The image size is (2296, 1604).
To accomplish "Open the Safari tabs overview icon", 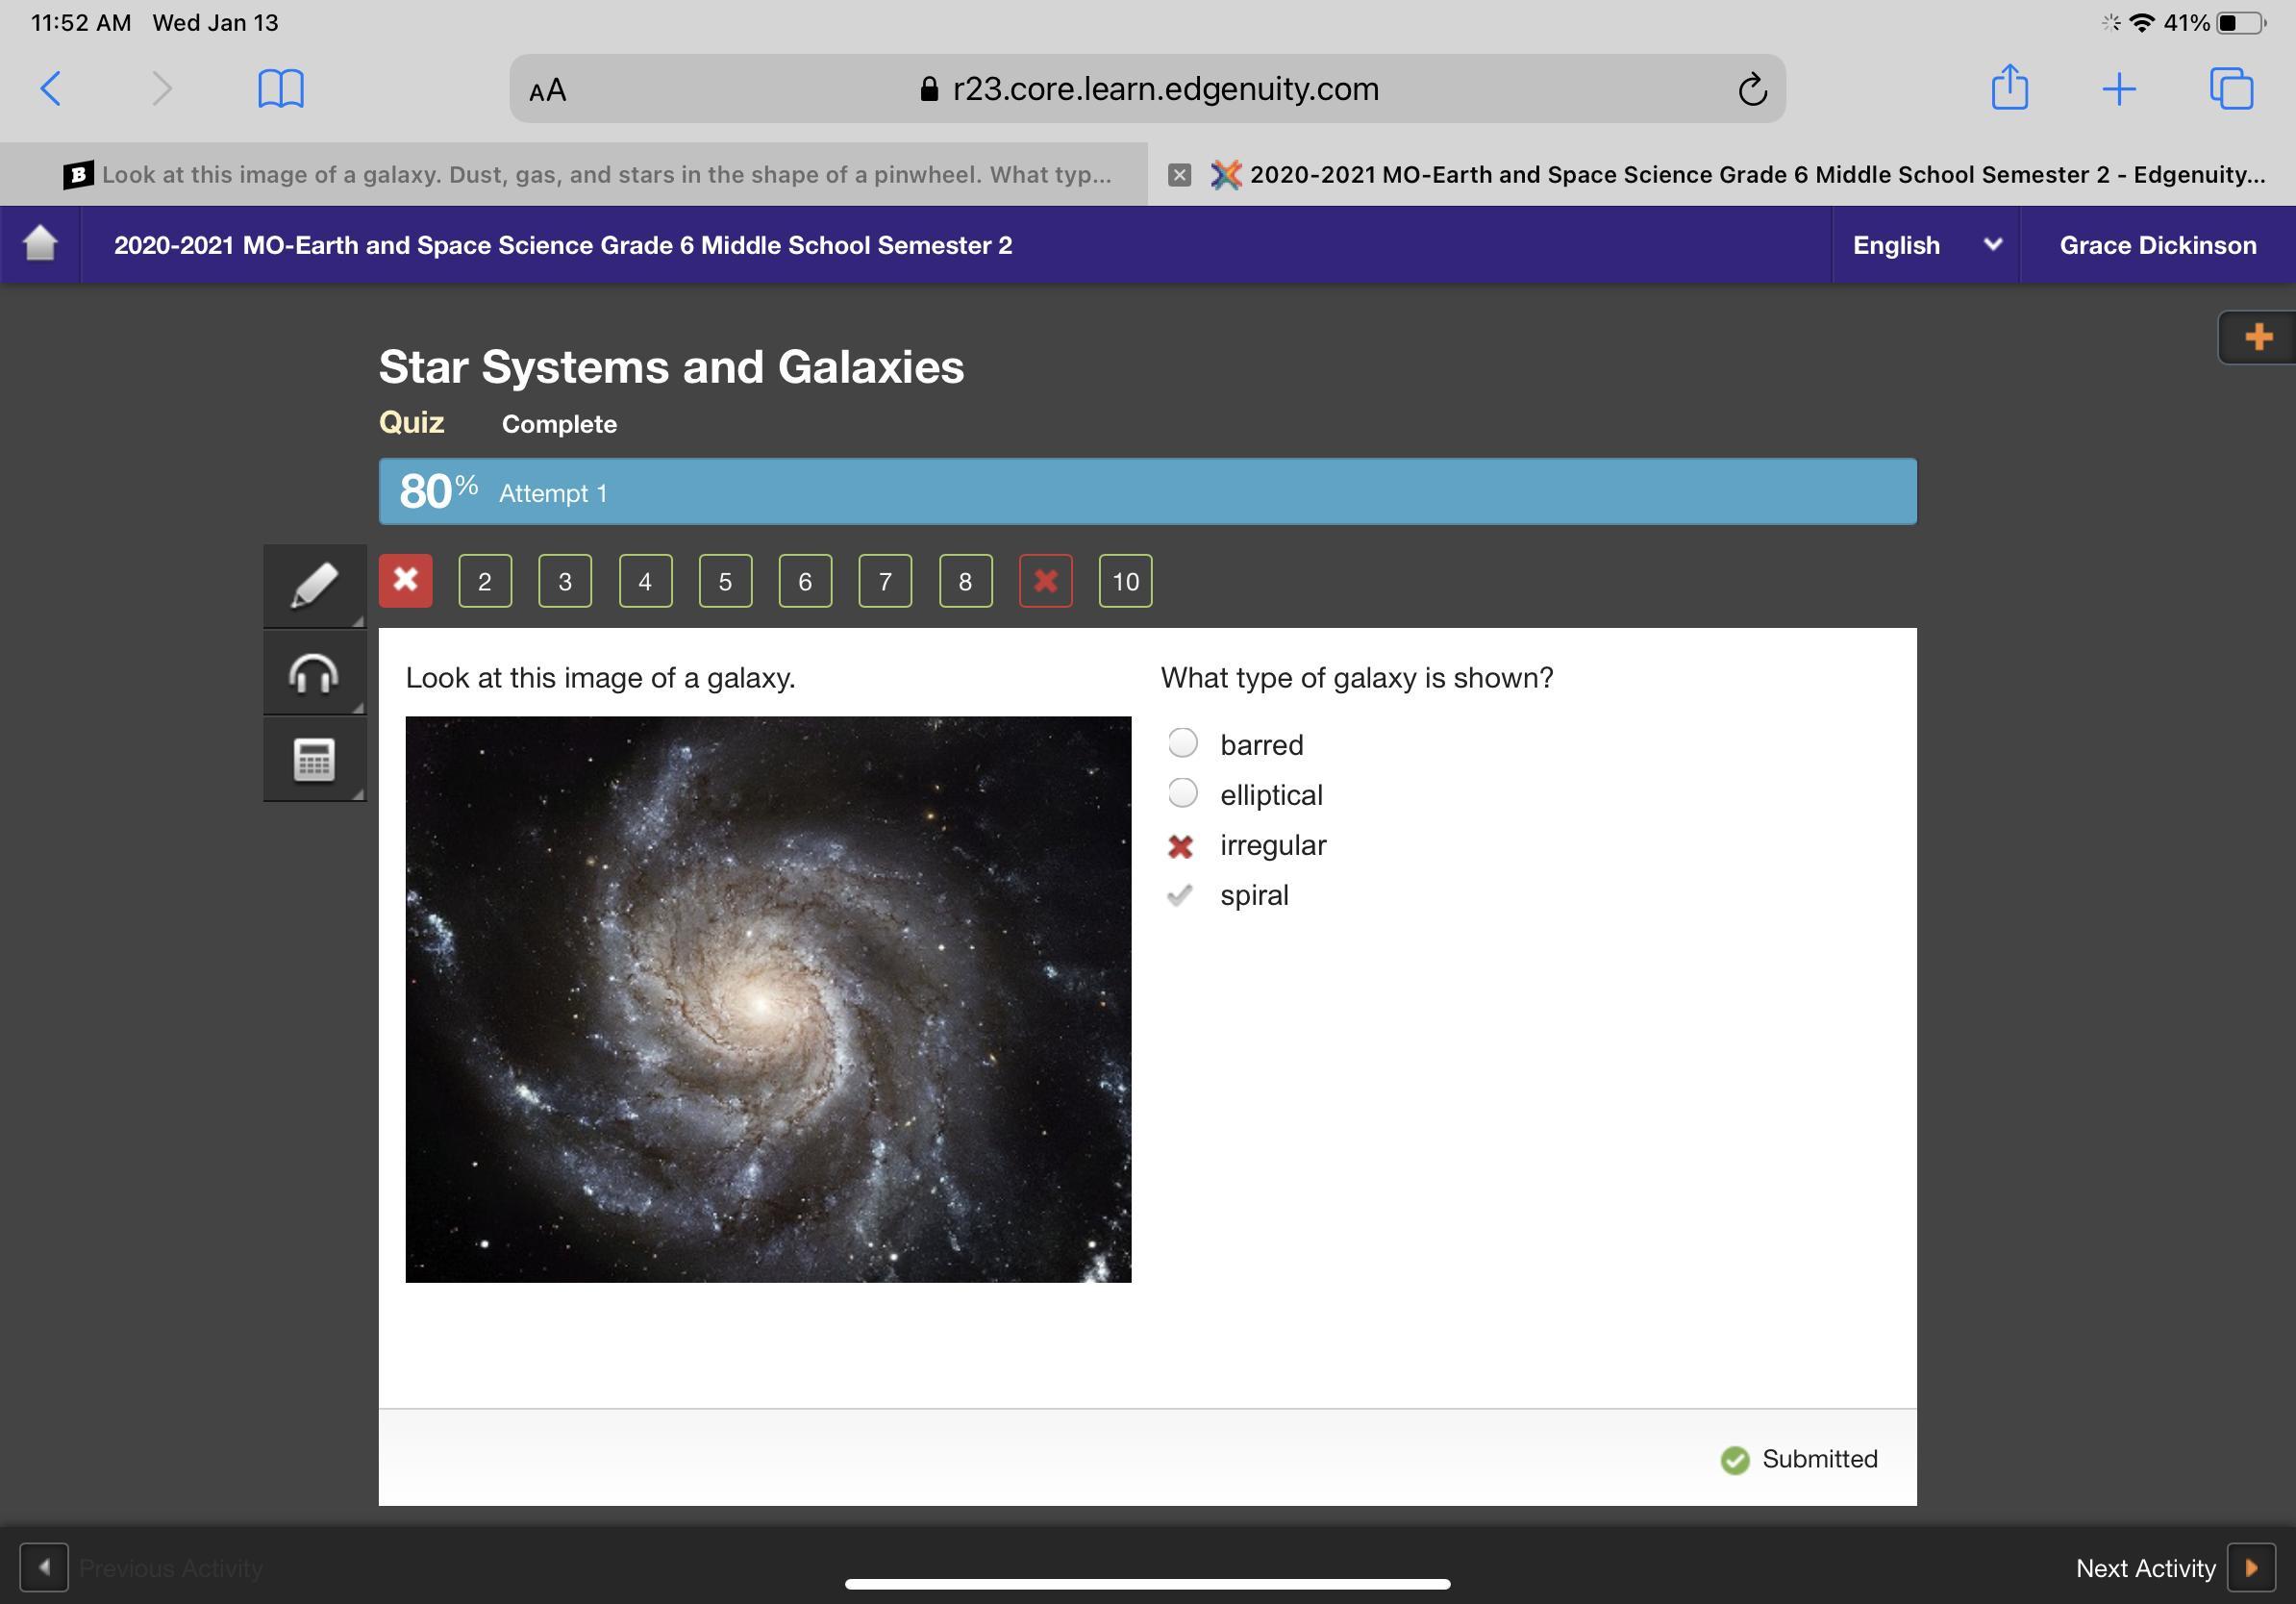I will click(x=2231, y=89).
